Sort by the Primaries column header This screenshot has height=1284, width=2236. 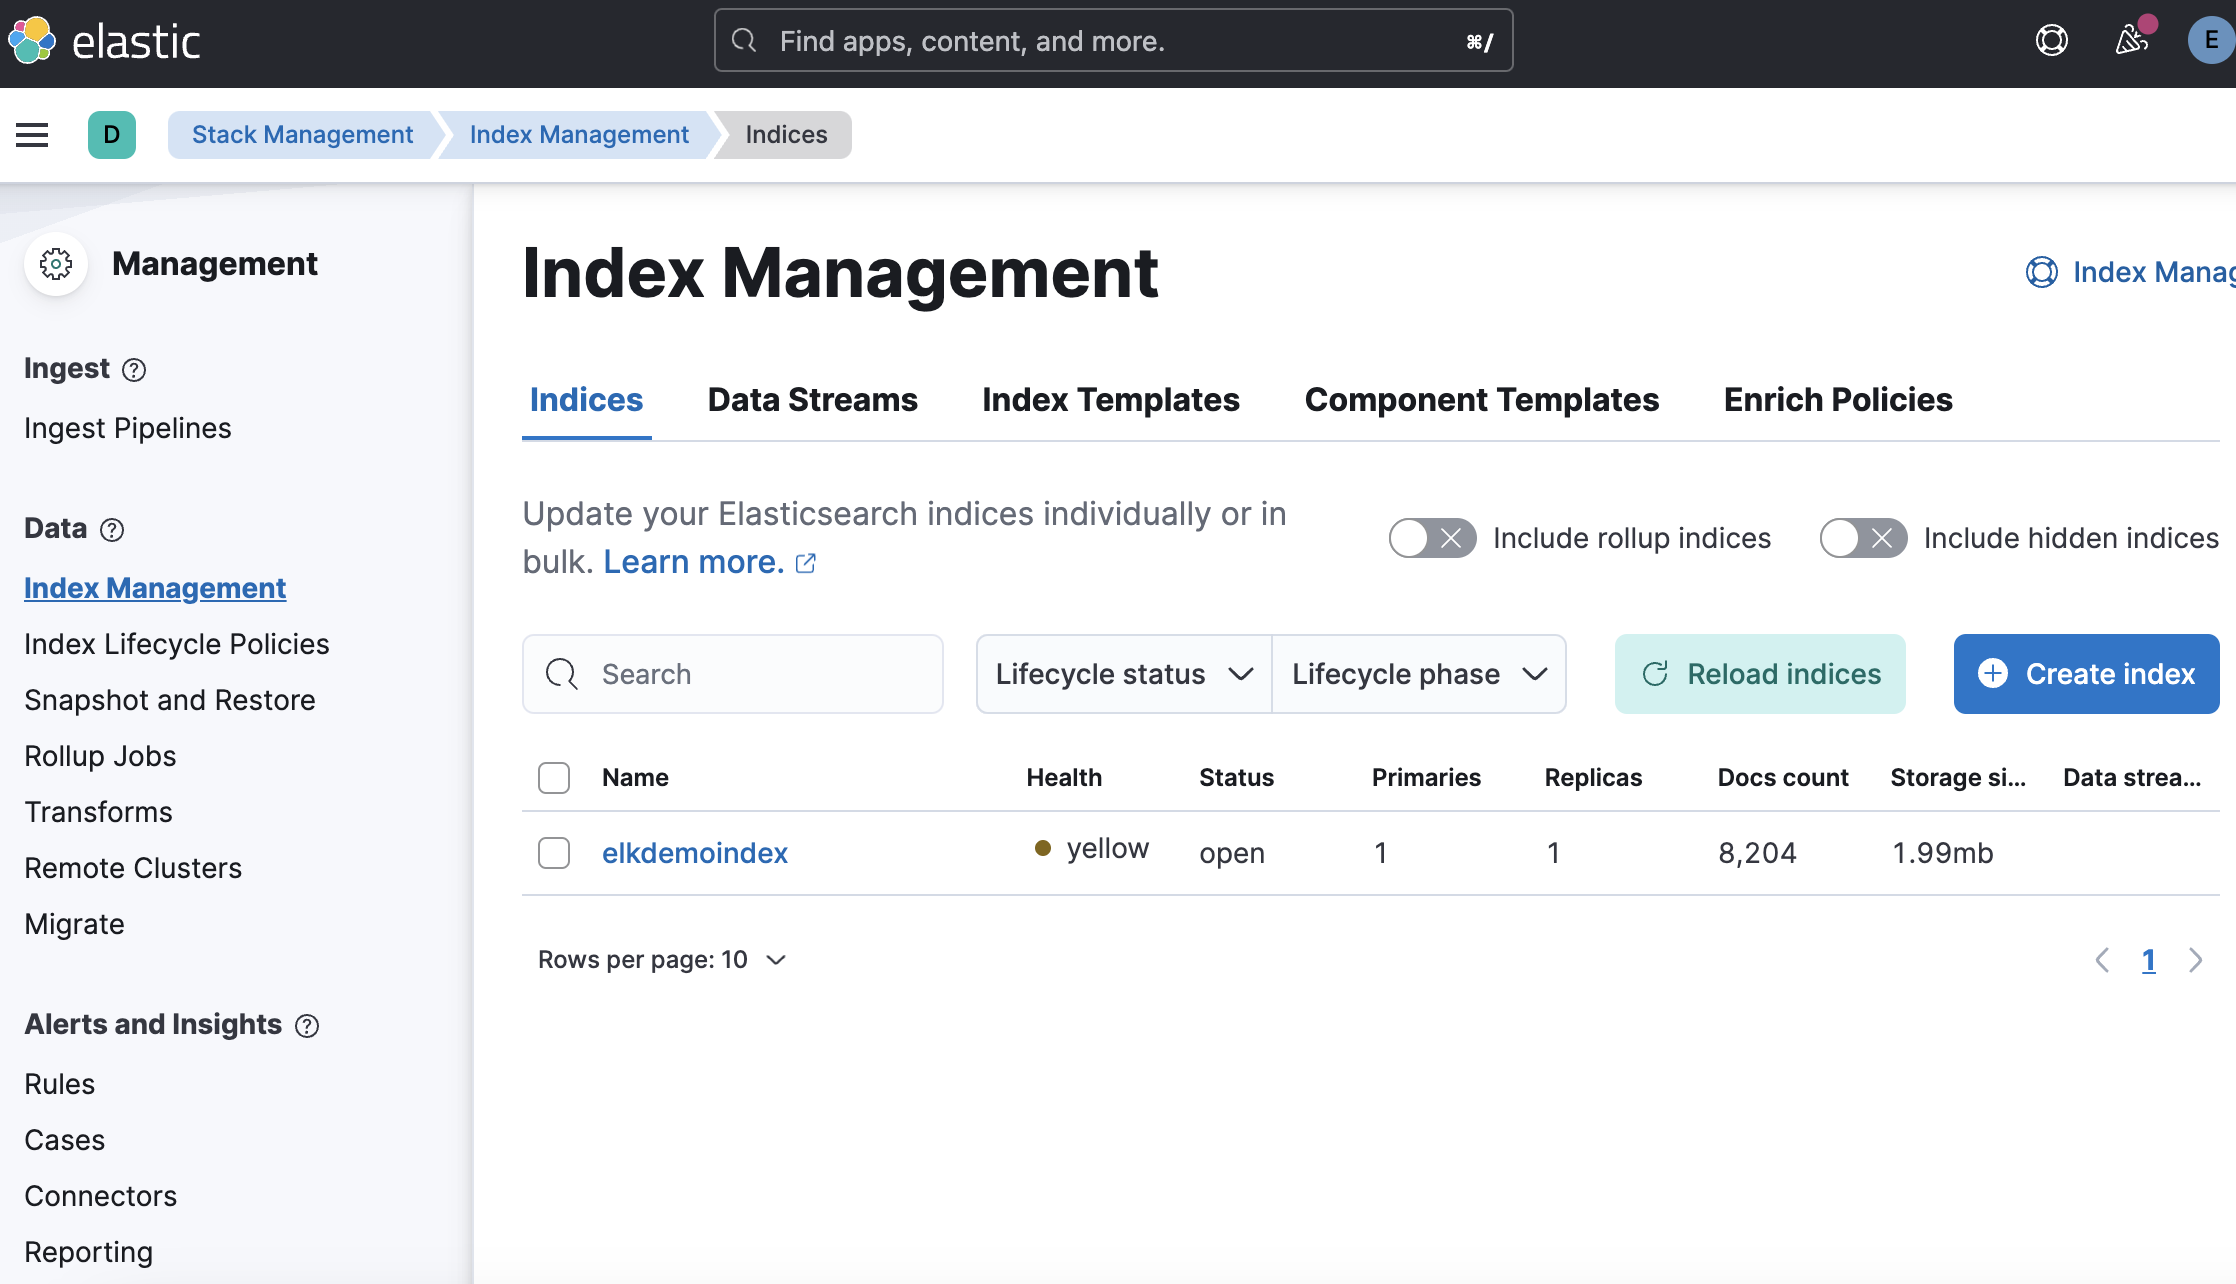tap(1426, 778)
